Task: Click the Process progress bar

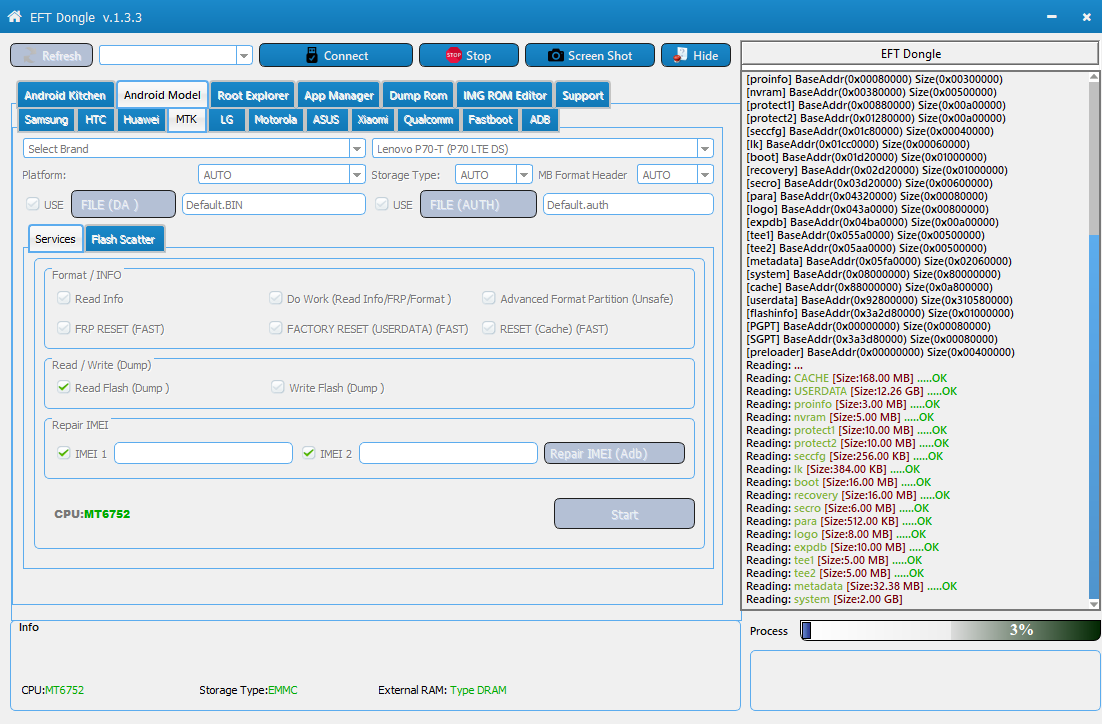Action: [950, 631]
